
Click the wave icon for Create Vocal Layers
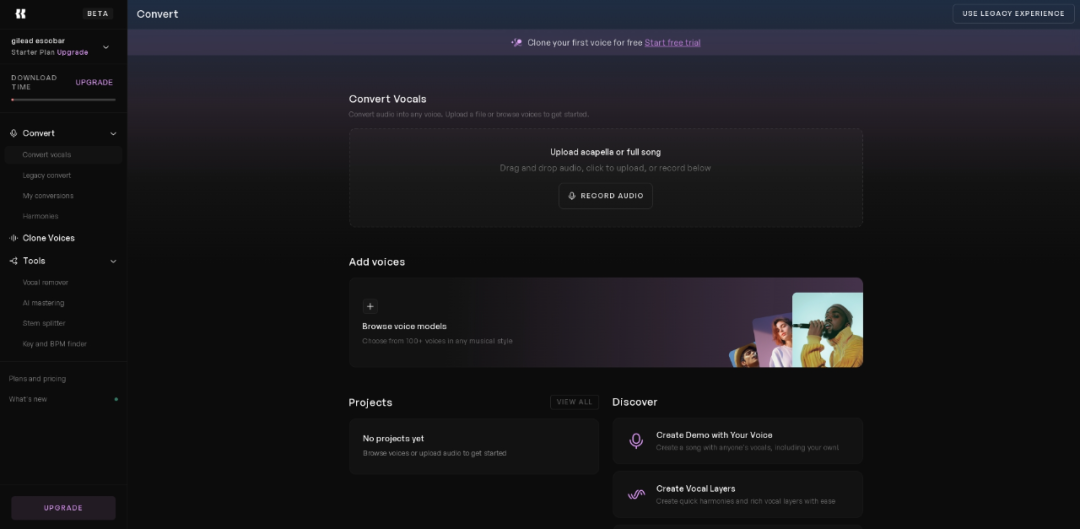[636, 494]
